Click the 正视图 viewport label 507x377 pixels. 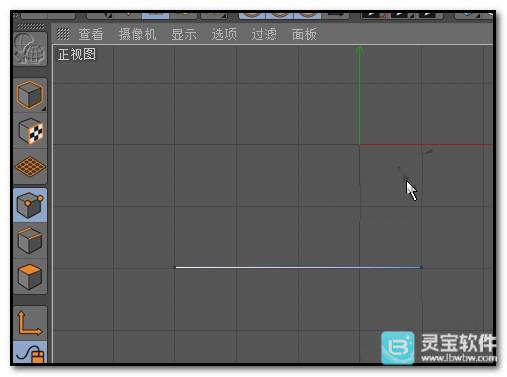click(77, 54)
